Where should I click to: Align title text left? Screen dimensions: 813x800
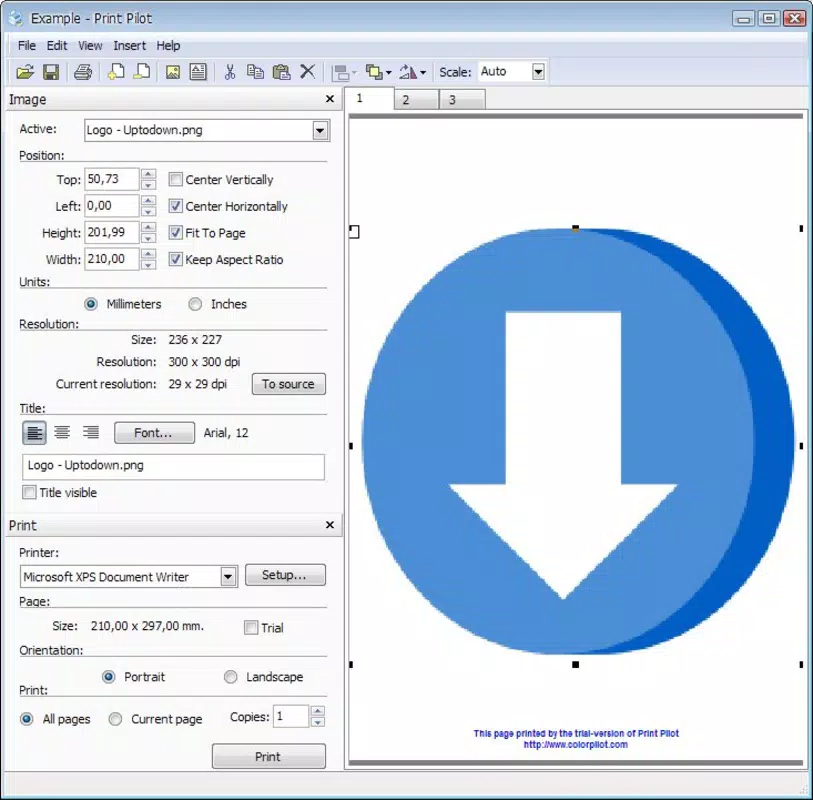point(34,432)
